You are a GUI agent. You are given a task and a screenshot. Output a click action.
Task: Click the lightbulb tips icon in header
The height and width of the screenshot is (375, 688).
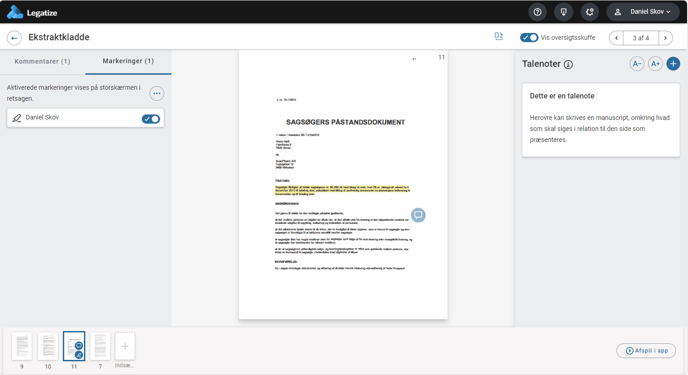coord(563,12)
